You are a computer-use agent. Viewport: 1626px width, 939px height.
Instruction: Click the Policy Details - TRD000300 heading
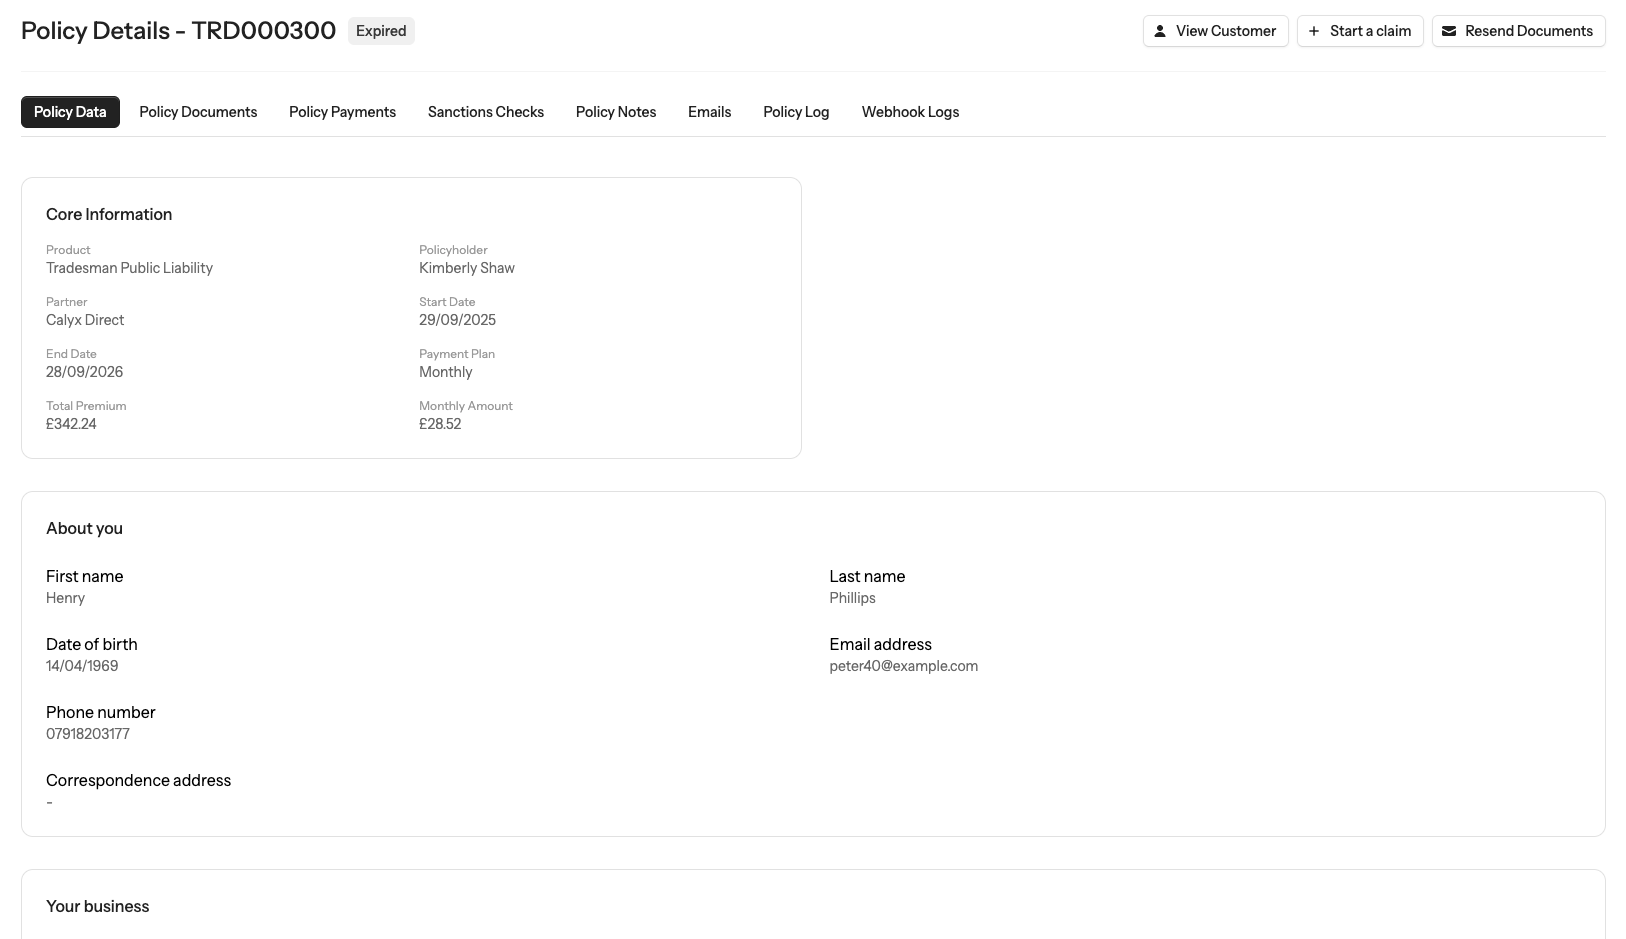pyautogui.click(x=178, y=31)
